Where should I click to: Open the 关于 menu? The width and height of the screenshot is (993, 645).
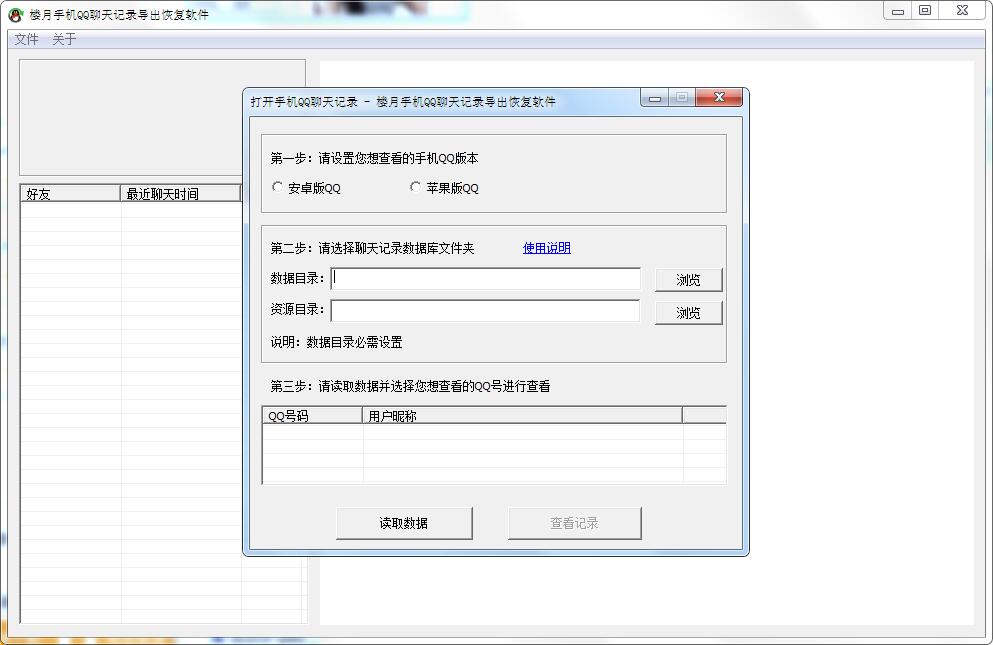[64, 39]
